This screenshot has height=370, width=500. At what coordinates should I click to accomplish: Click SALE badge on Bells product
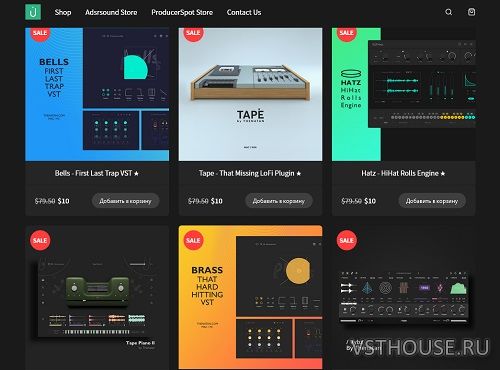[x=40, y=33]
